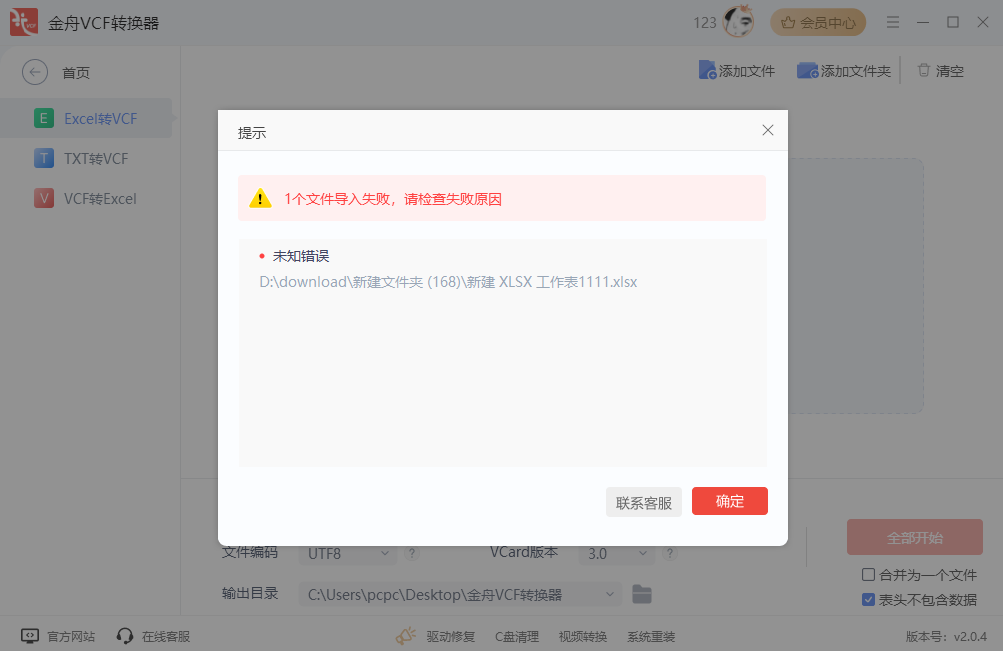
Task: Click the red V icon for VCF转Excel
Action: tap(43, 198)
